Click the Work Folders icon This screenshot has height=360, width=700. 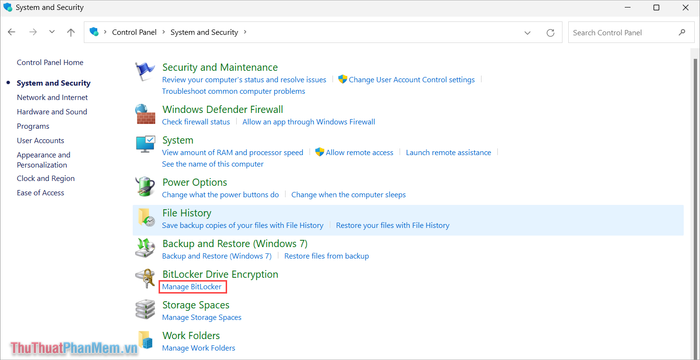145,340
